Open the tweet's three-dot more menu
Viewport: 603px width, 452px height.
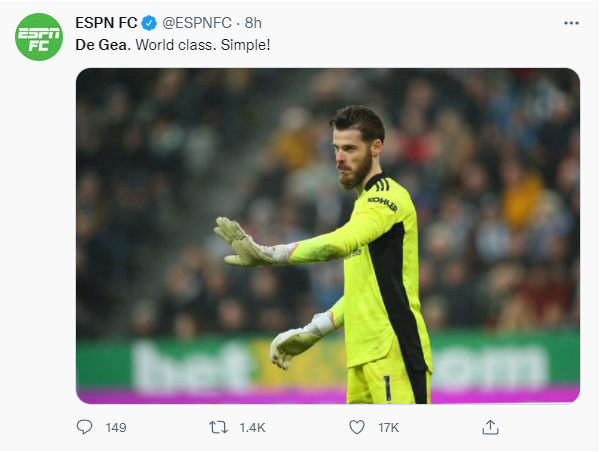[571, 22]
